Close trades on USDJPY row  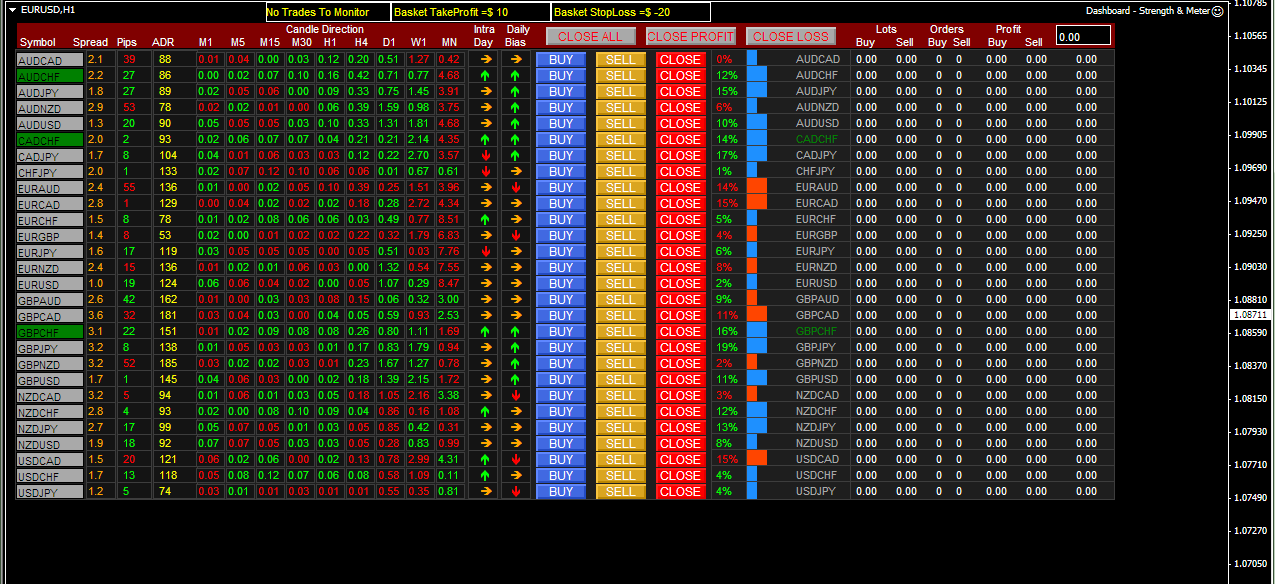point(680,491)
